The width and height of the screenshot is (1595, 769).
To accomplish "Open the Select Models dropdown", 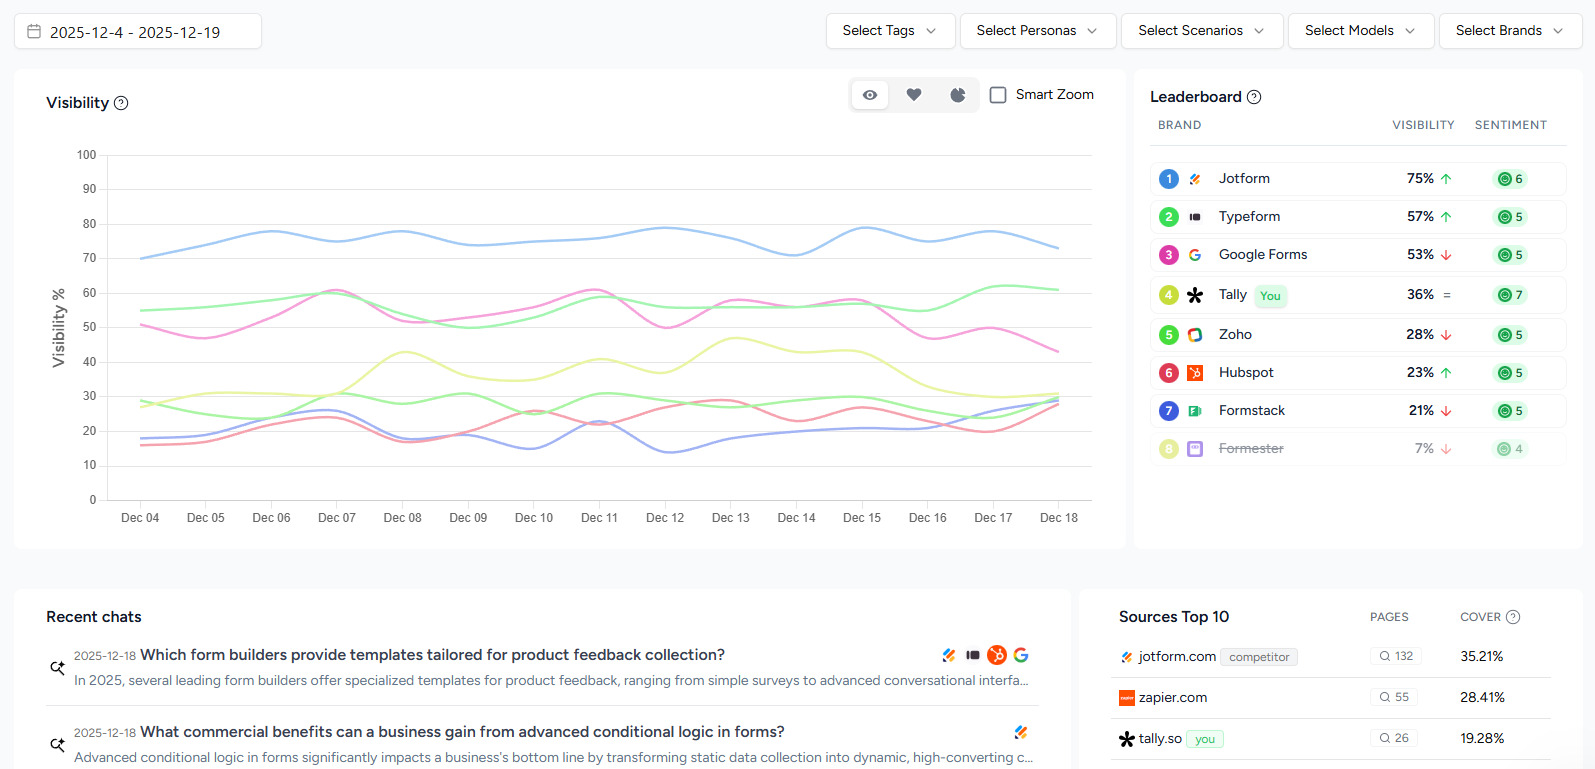I will coord(1360,31).
